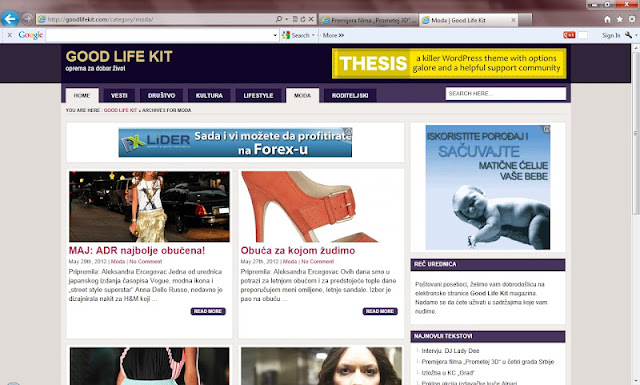The image size is (640, 385).
Task: Close the Google toolbar with its X
Action: point(9,35)
